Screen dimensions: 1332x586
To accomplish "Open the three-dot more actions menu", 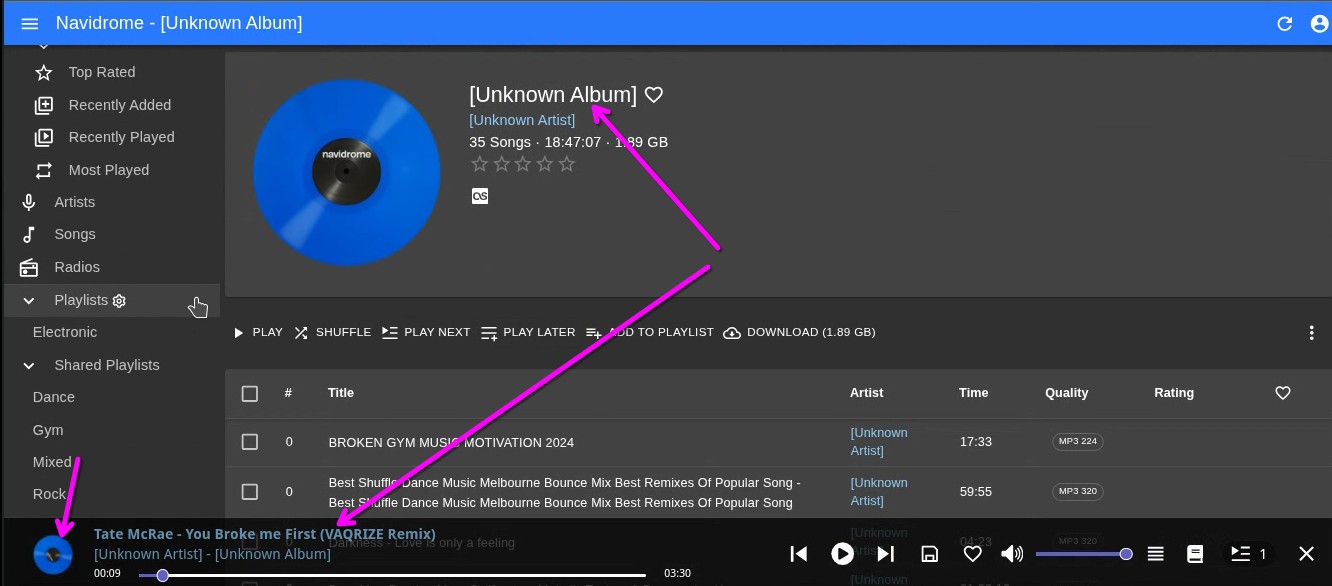I will pyautogui.click(x=1311, y=332).
